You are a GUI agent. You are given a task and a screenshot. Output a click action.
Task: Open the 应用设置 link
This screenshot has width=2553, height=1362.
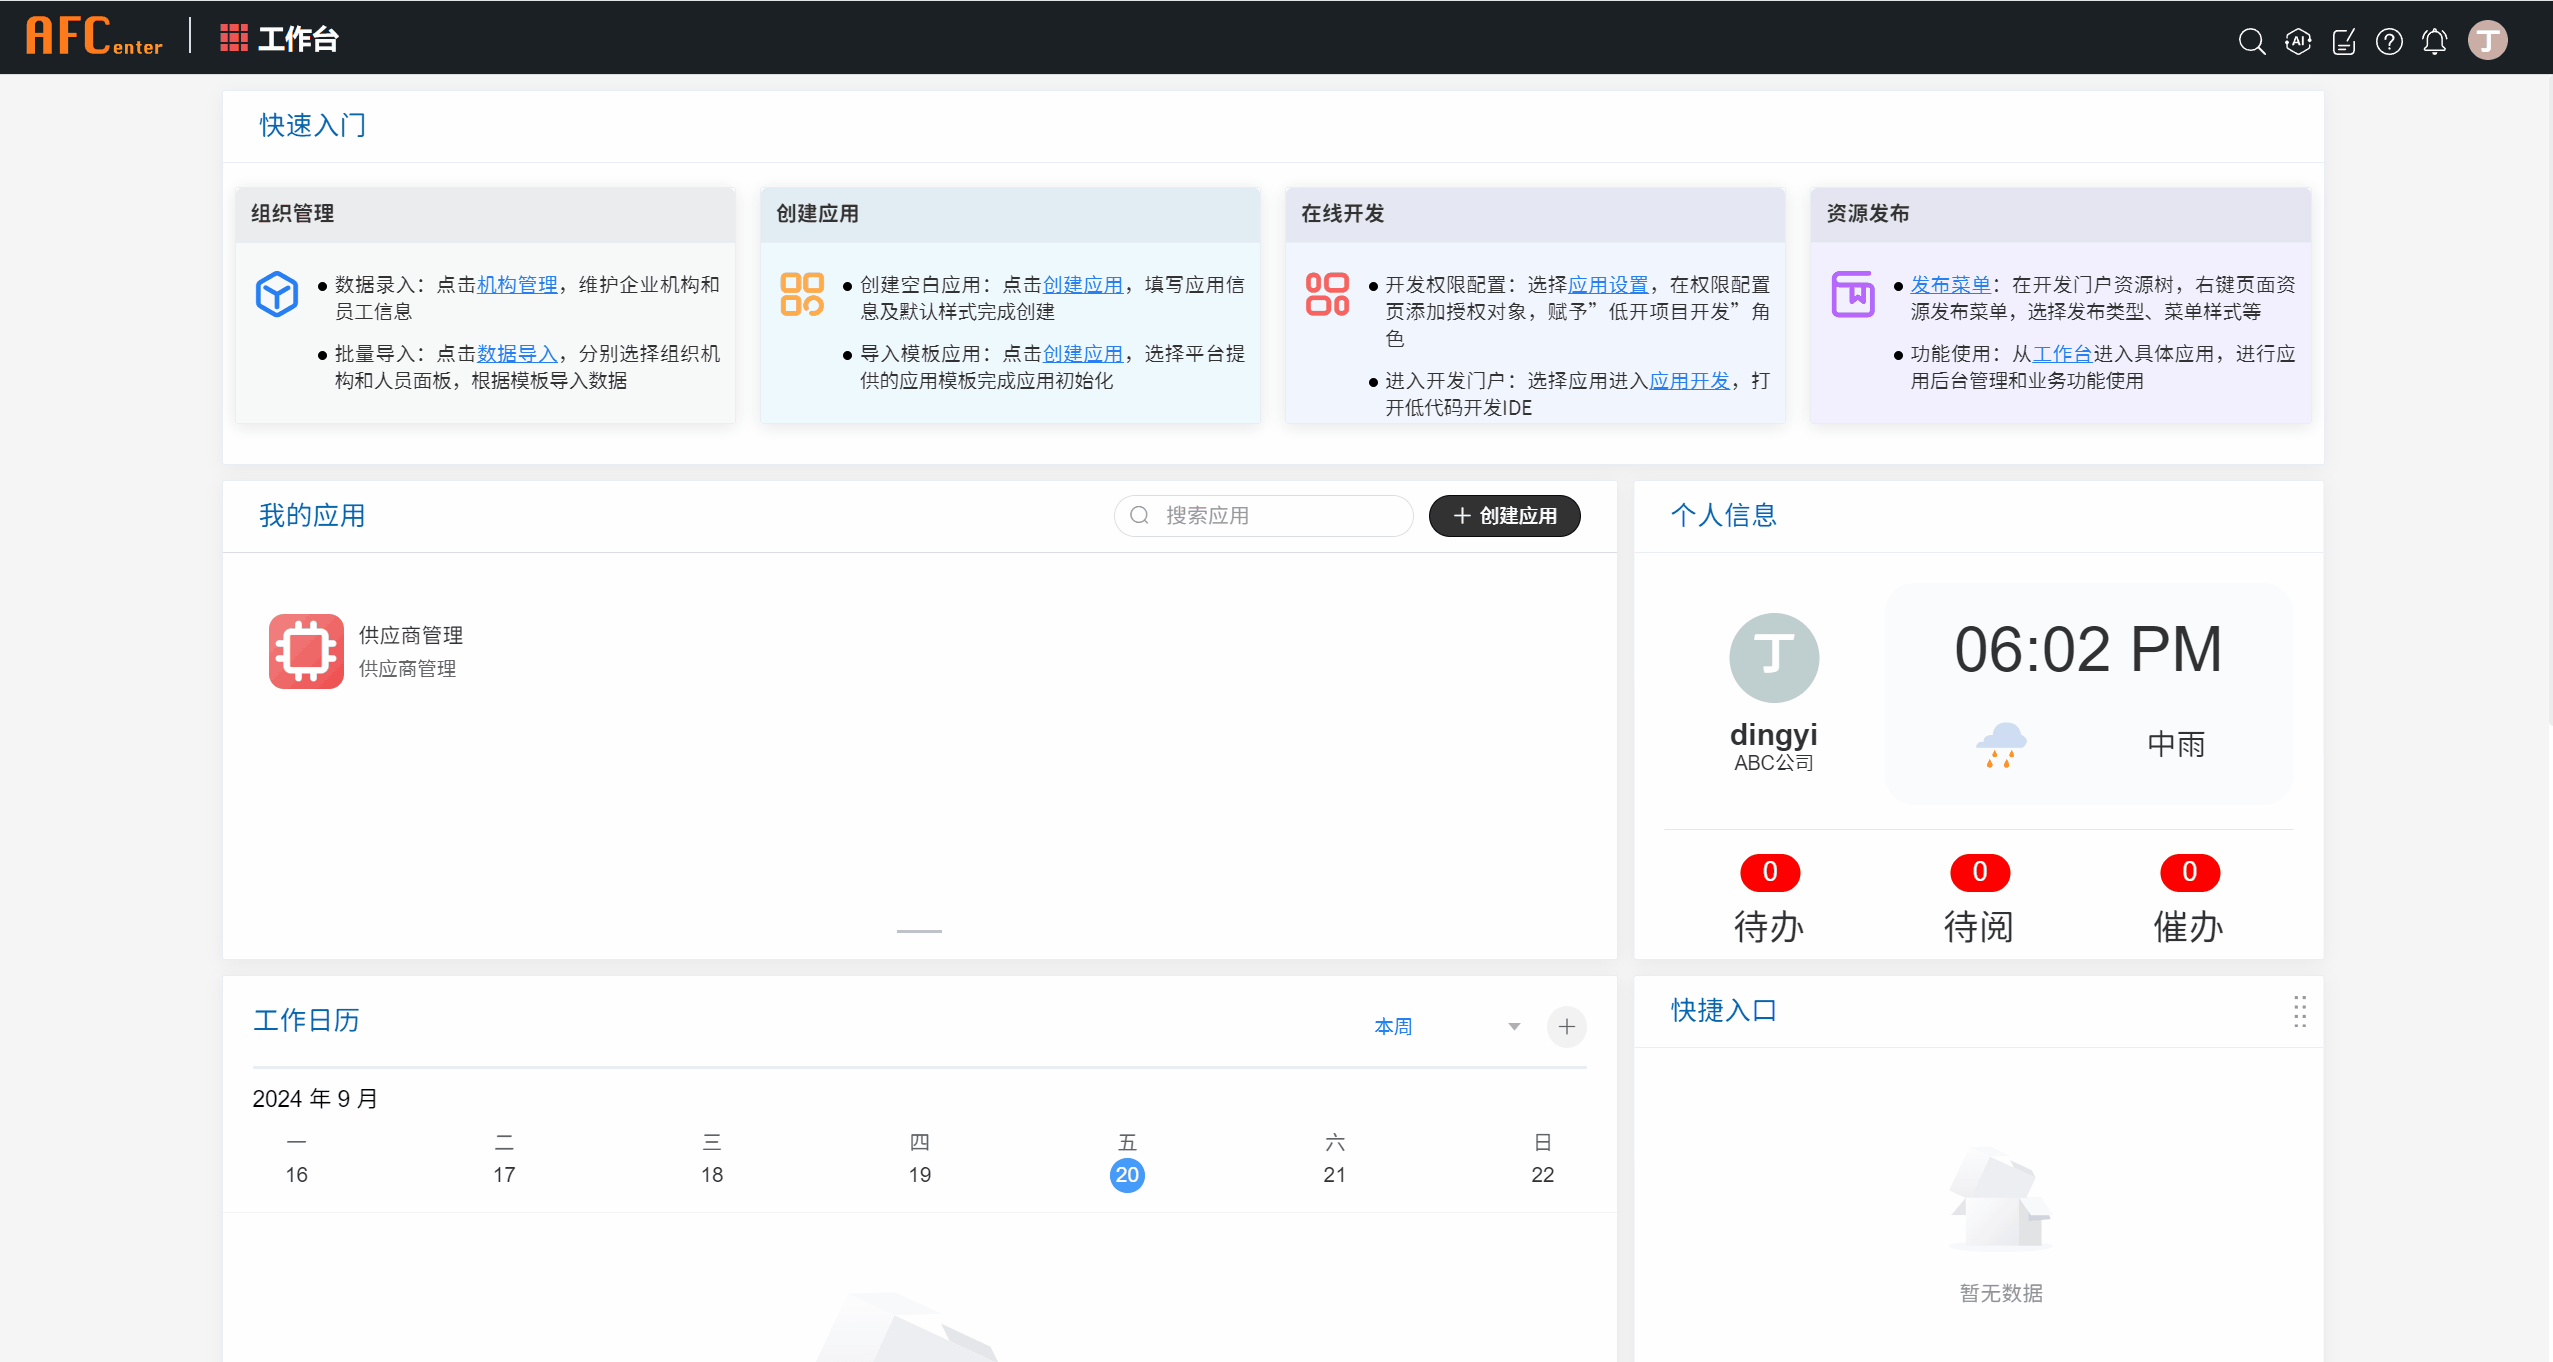coord(1607,285)
